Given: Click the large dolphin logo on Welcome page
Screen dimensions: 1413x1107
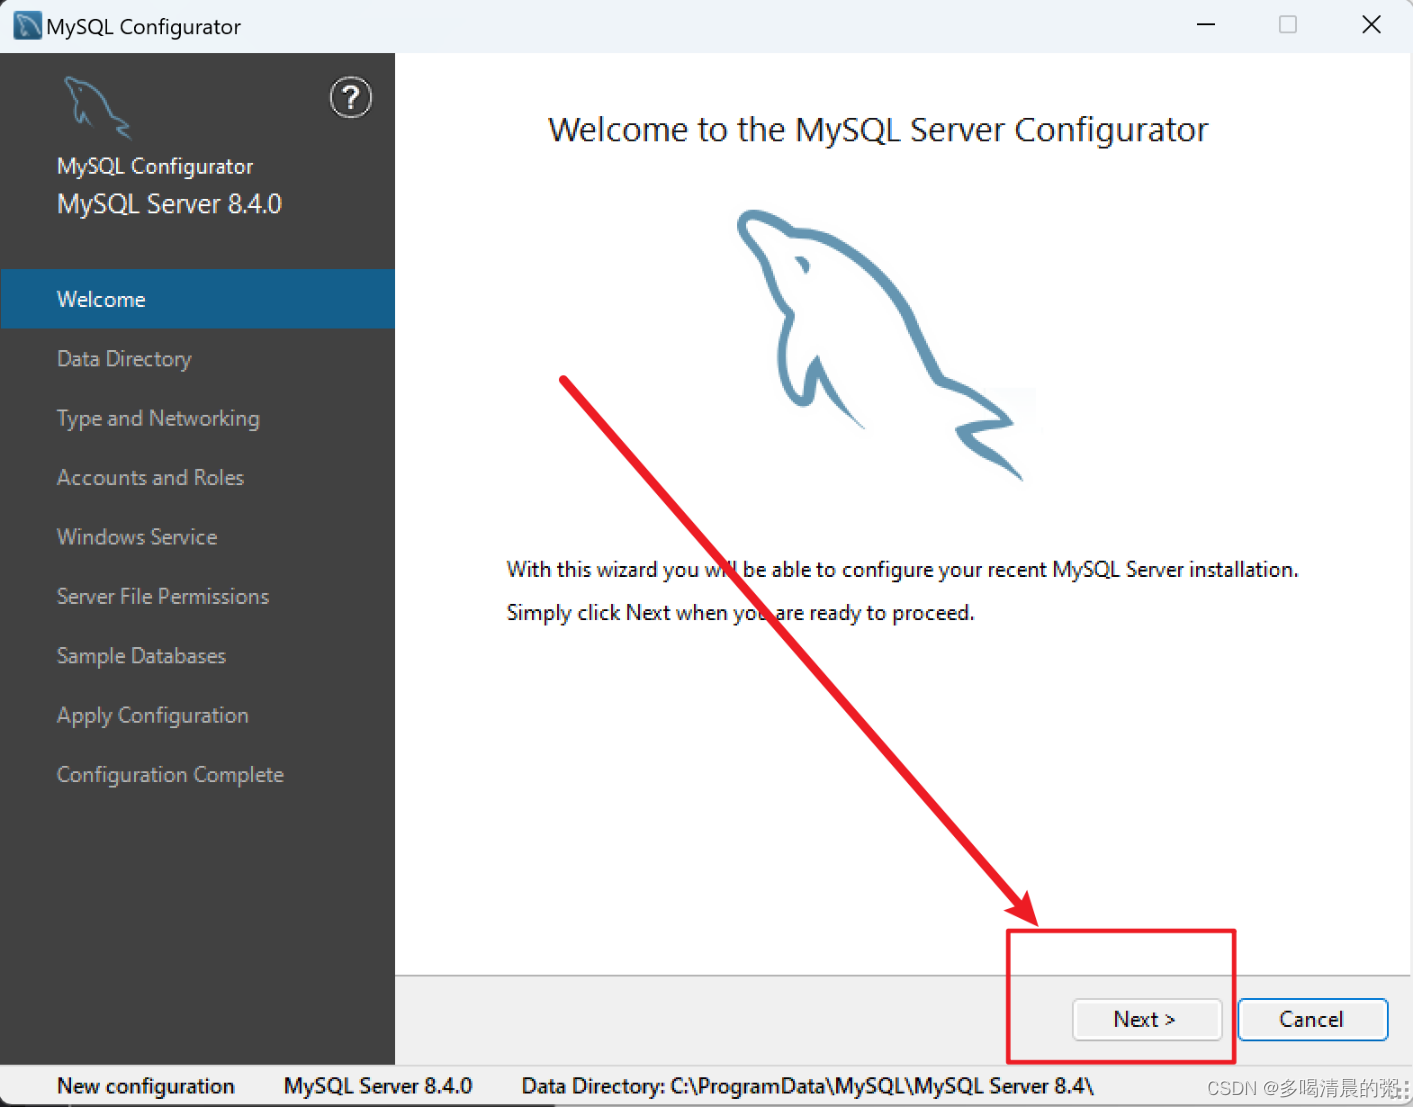Looking at the screenshot, I should [x=880, y=344].
